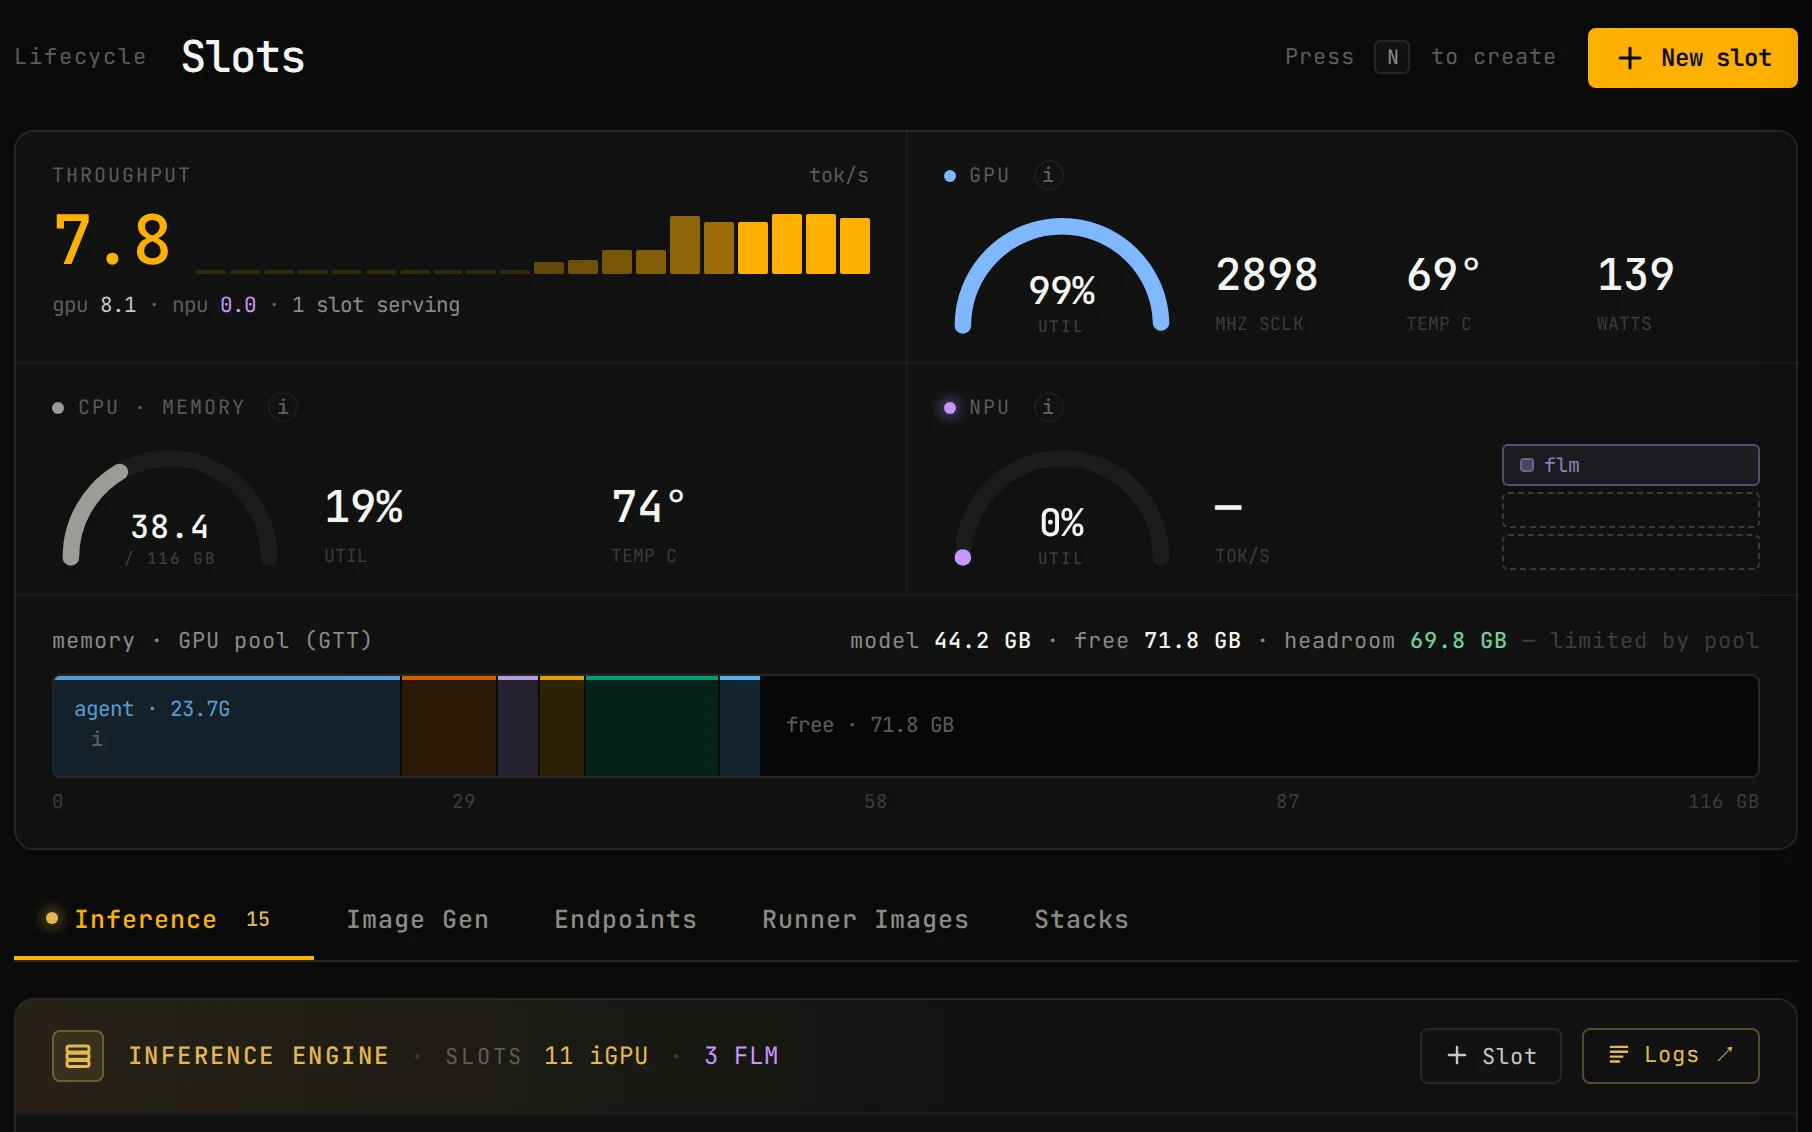This screenshot has width=1812, height=1132.
Task: Add a slot with the + Slot button
Action: pos(1490,1056)
